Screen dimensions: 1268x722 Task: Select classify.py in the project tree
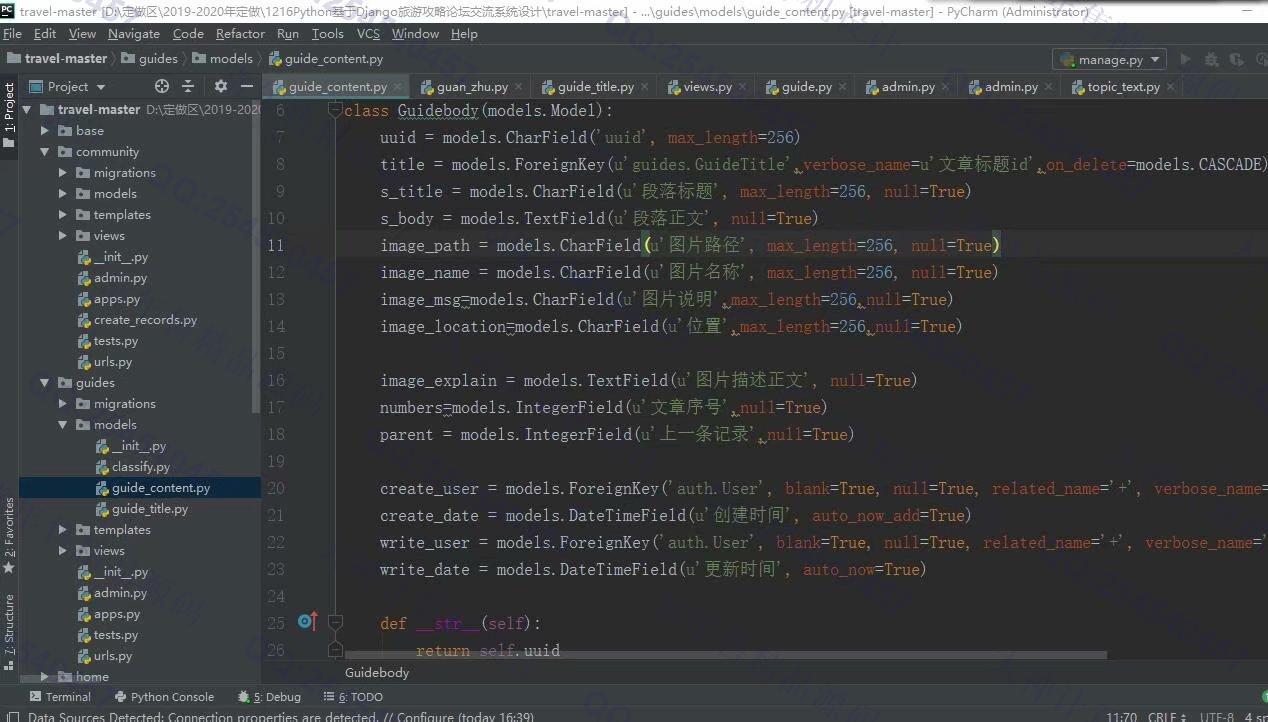click(x=140, y=467)
